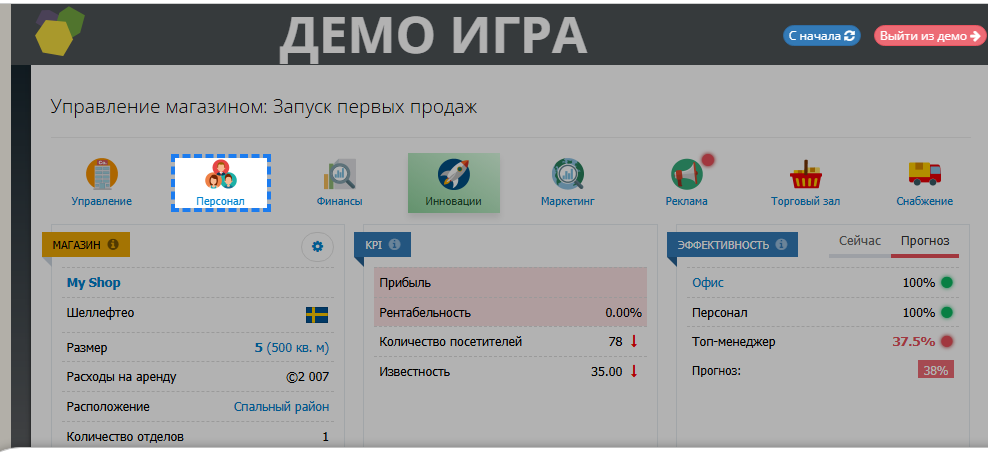The width and height of the screenshot is (988, 462).
Task: Click the red arrow by Количество посетителей
Action: pos(634,342)
